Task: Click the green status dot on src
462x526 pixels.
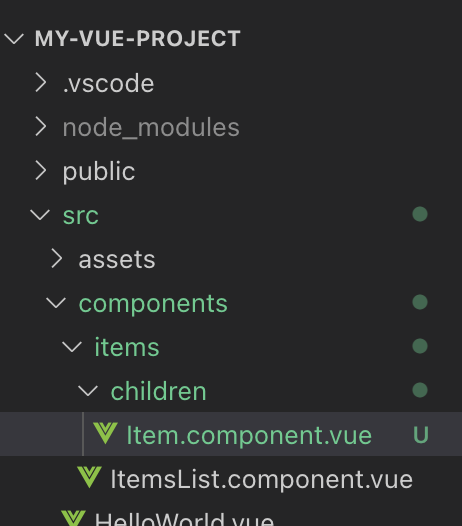Action: 420,214
